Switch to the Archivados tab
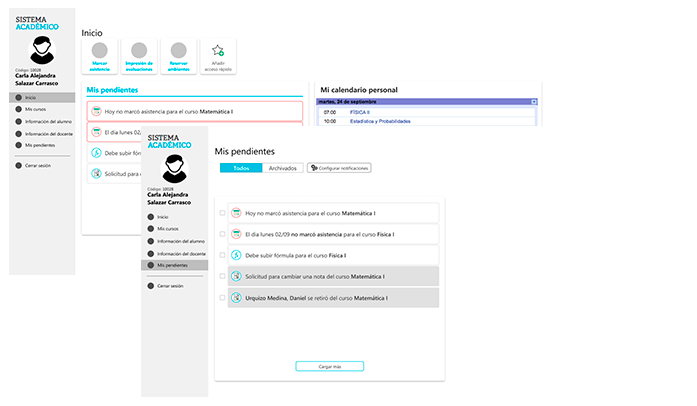The image size is (697, 406). click(283, 168)
